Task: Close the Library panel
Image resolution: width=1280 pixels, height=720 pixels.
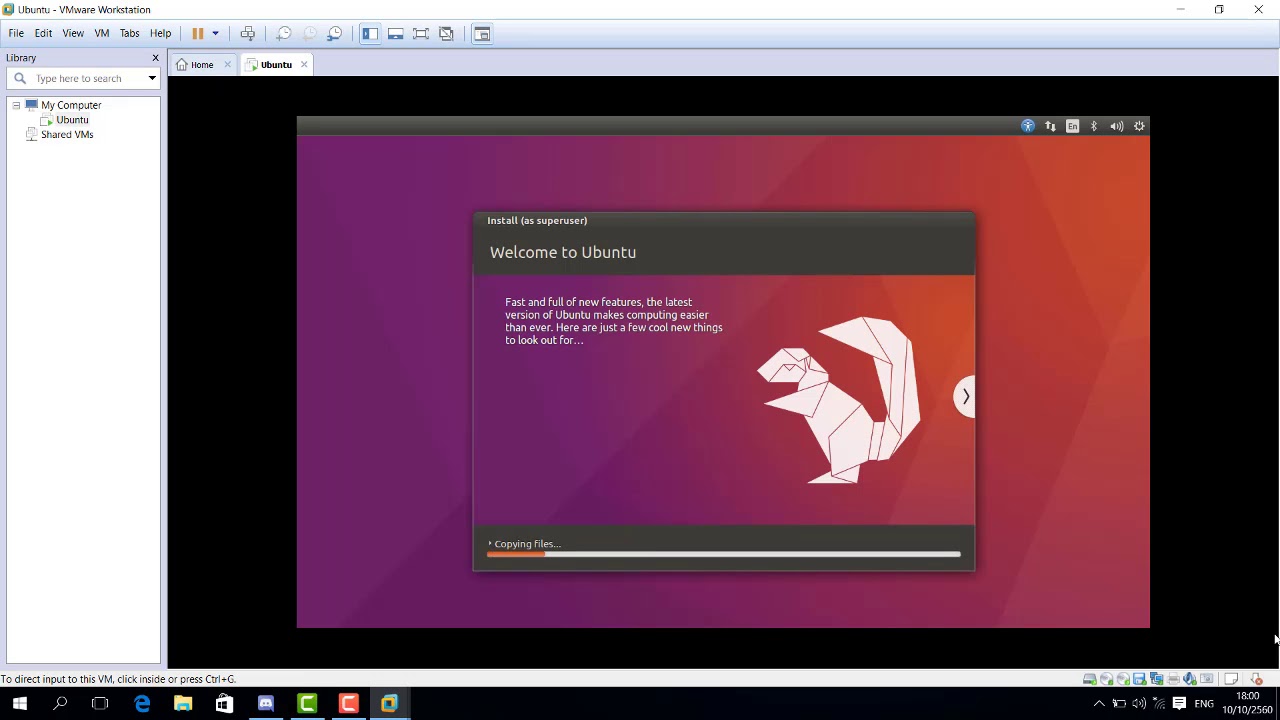Action: [155, 58]
